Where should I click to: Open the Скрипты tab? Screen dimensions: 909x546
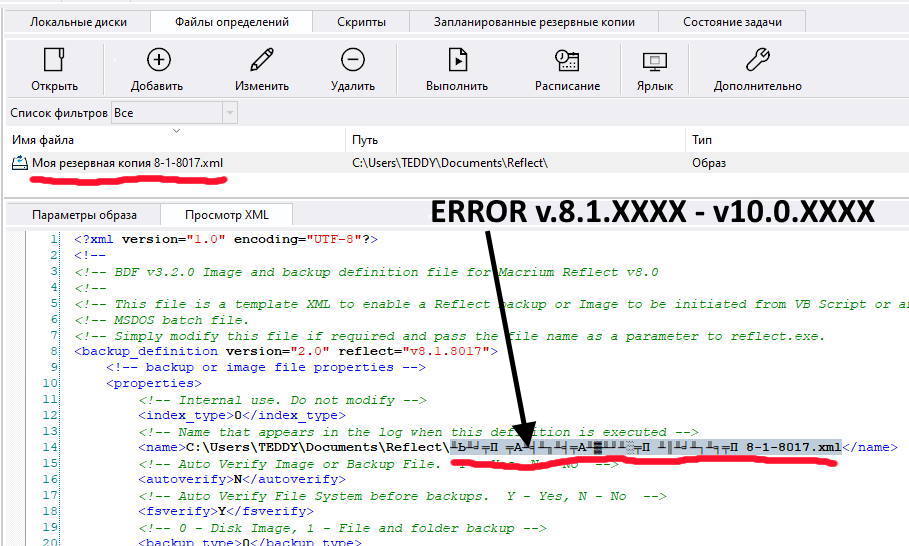(361, 22)
